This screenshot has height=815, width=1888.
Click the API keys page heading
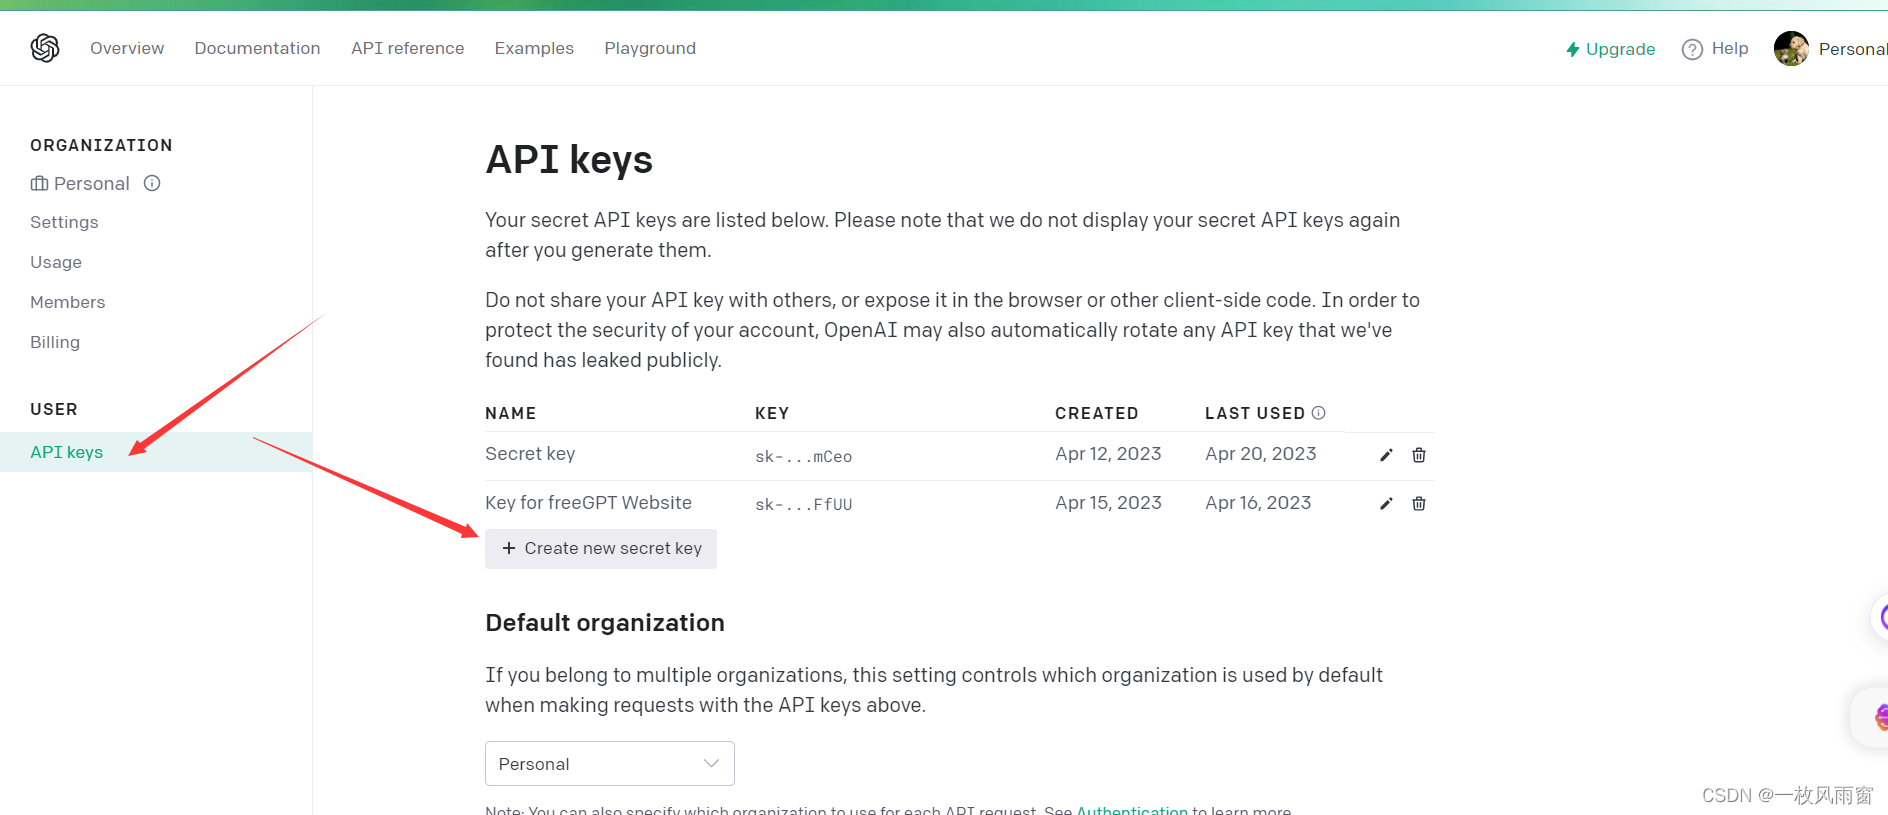569,160
